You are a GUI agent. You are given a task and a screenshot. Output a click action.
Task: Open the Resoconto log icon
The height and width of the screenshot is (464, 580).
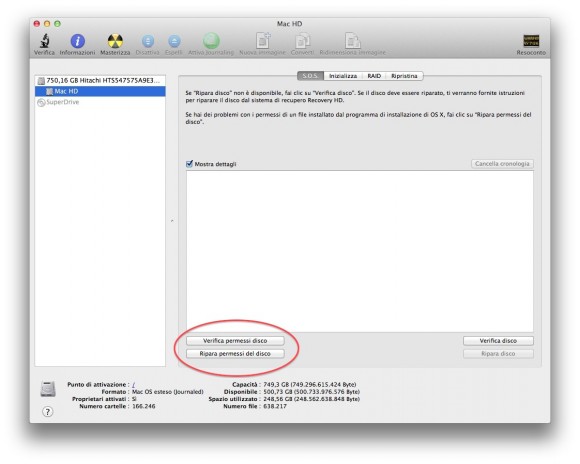point(531,41)
